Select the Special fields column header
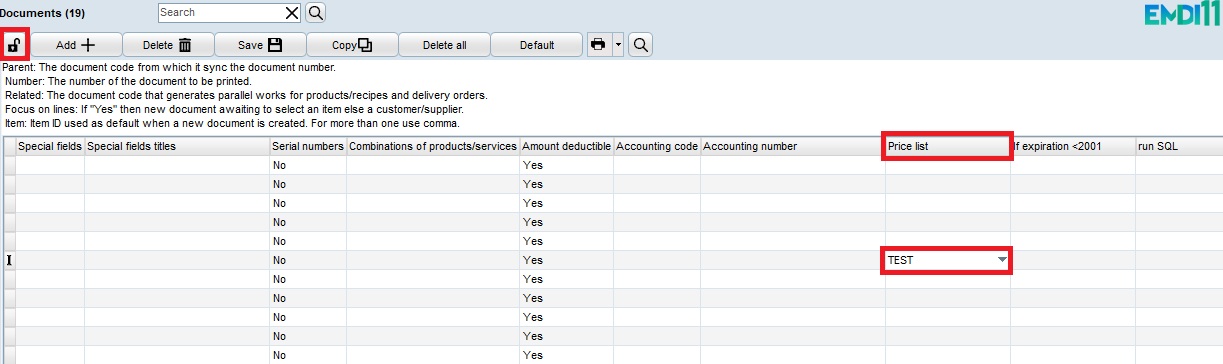1223x364 pixels. (50, 146)
